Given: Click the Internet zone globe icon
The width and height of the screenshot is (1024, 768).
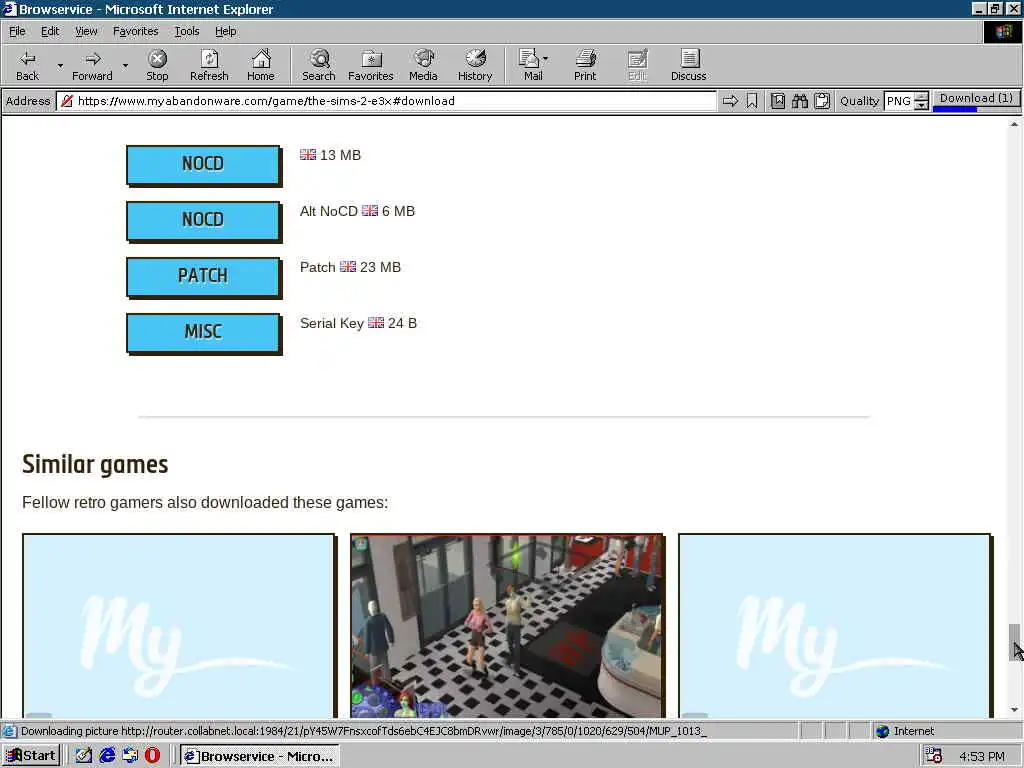Looking at the screenshot, I should [882, 731].
